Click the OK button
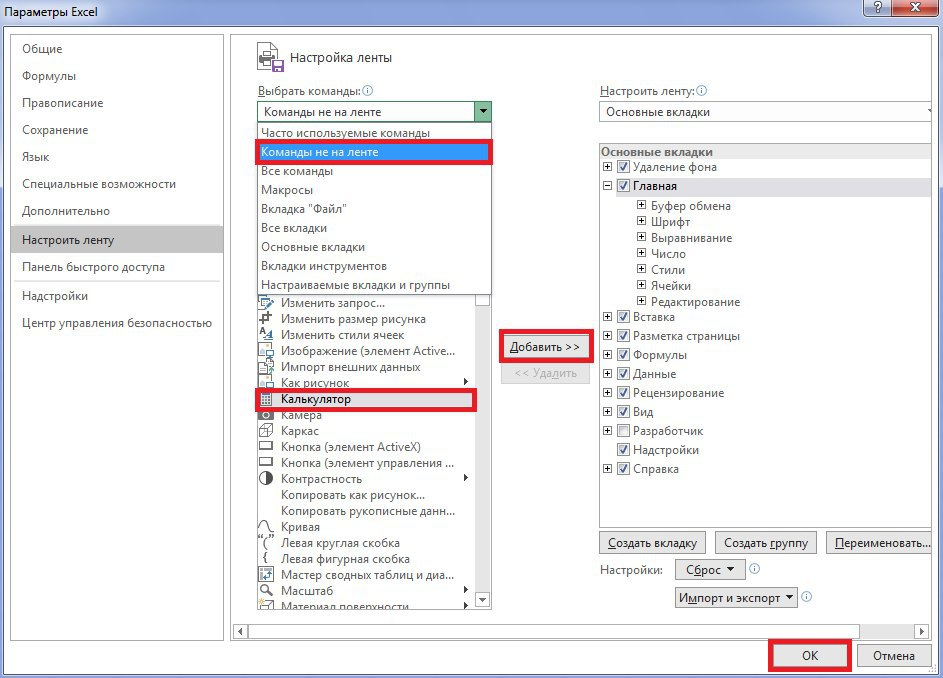Image resolution: width=943 pixels, height=678 pixels. (x=809, y=656)
